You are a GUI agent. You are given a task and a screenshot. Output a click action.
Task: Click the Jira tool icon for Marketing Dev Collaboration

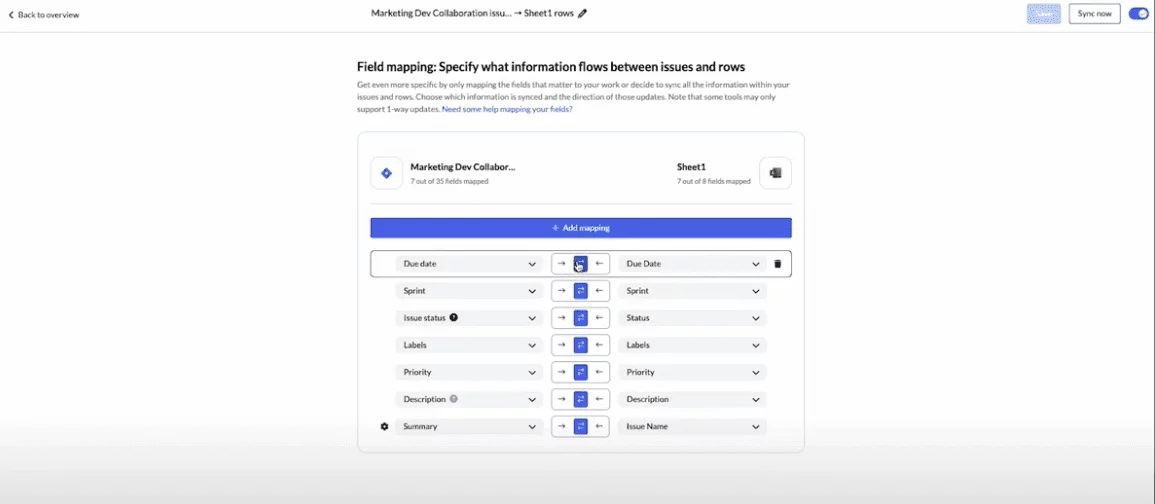pos(386,173)
